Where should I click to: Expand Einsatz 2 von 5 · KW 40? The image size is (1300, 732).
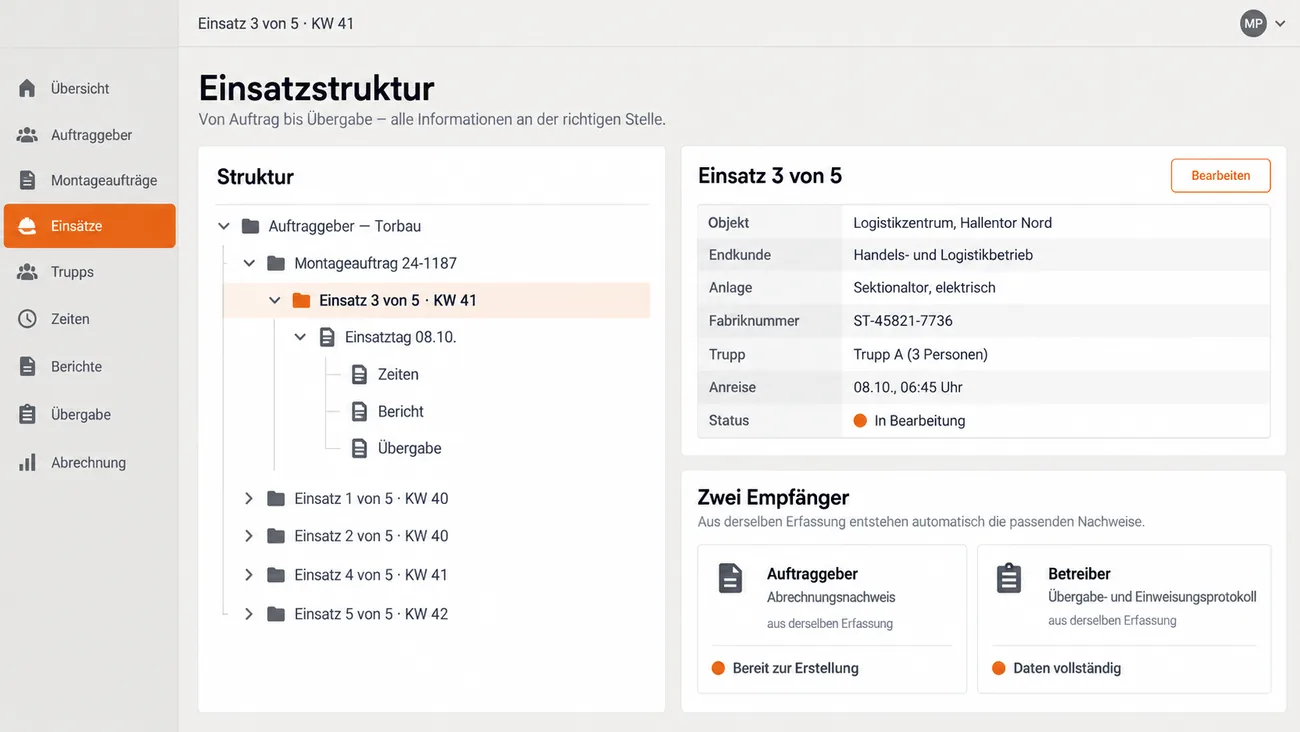(x=249, y=536)
